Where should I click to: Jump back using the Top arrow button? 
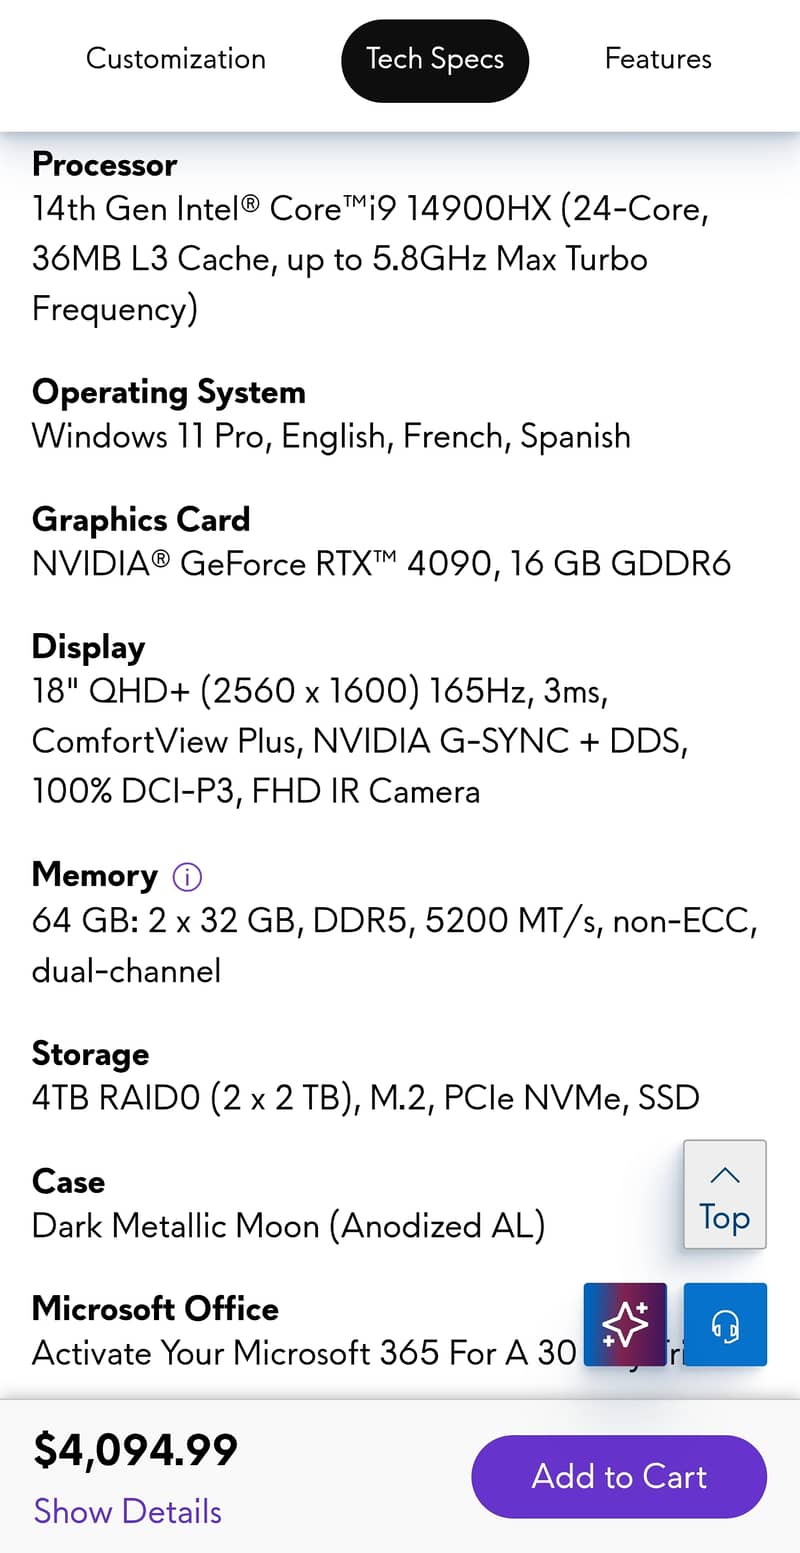724,1195
